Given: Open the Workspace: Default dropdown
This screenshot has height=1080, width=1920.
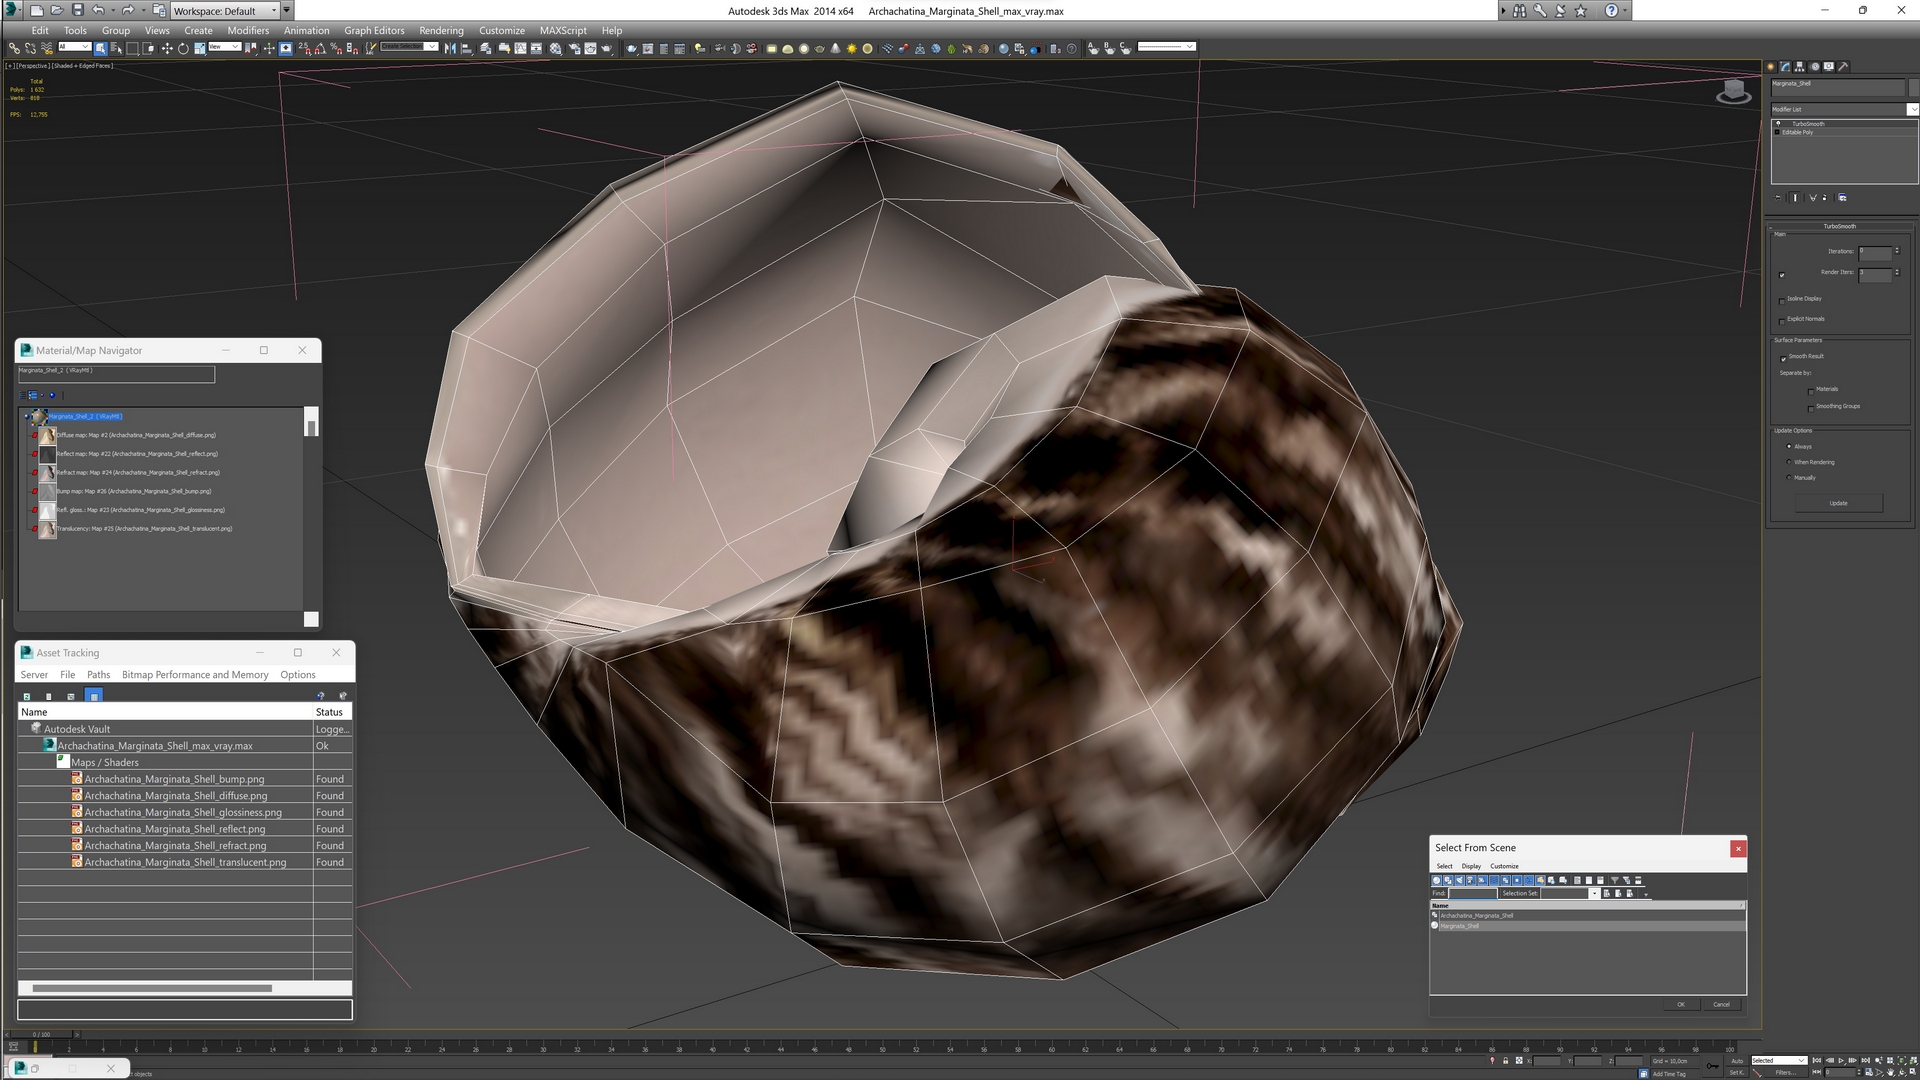Looking at the screenshot, I should pyautogui.click(x=225, y=11).
